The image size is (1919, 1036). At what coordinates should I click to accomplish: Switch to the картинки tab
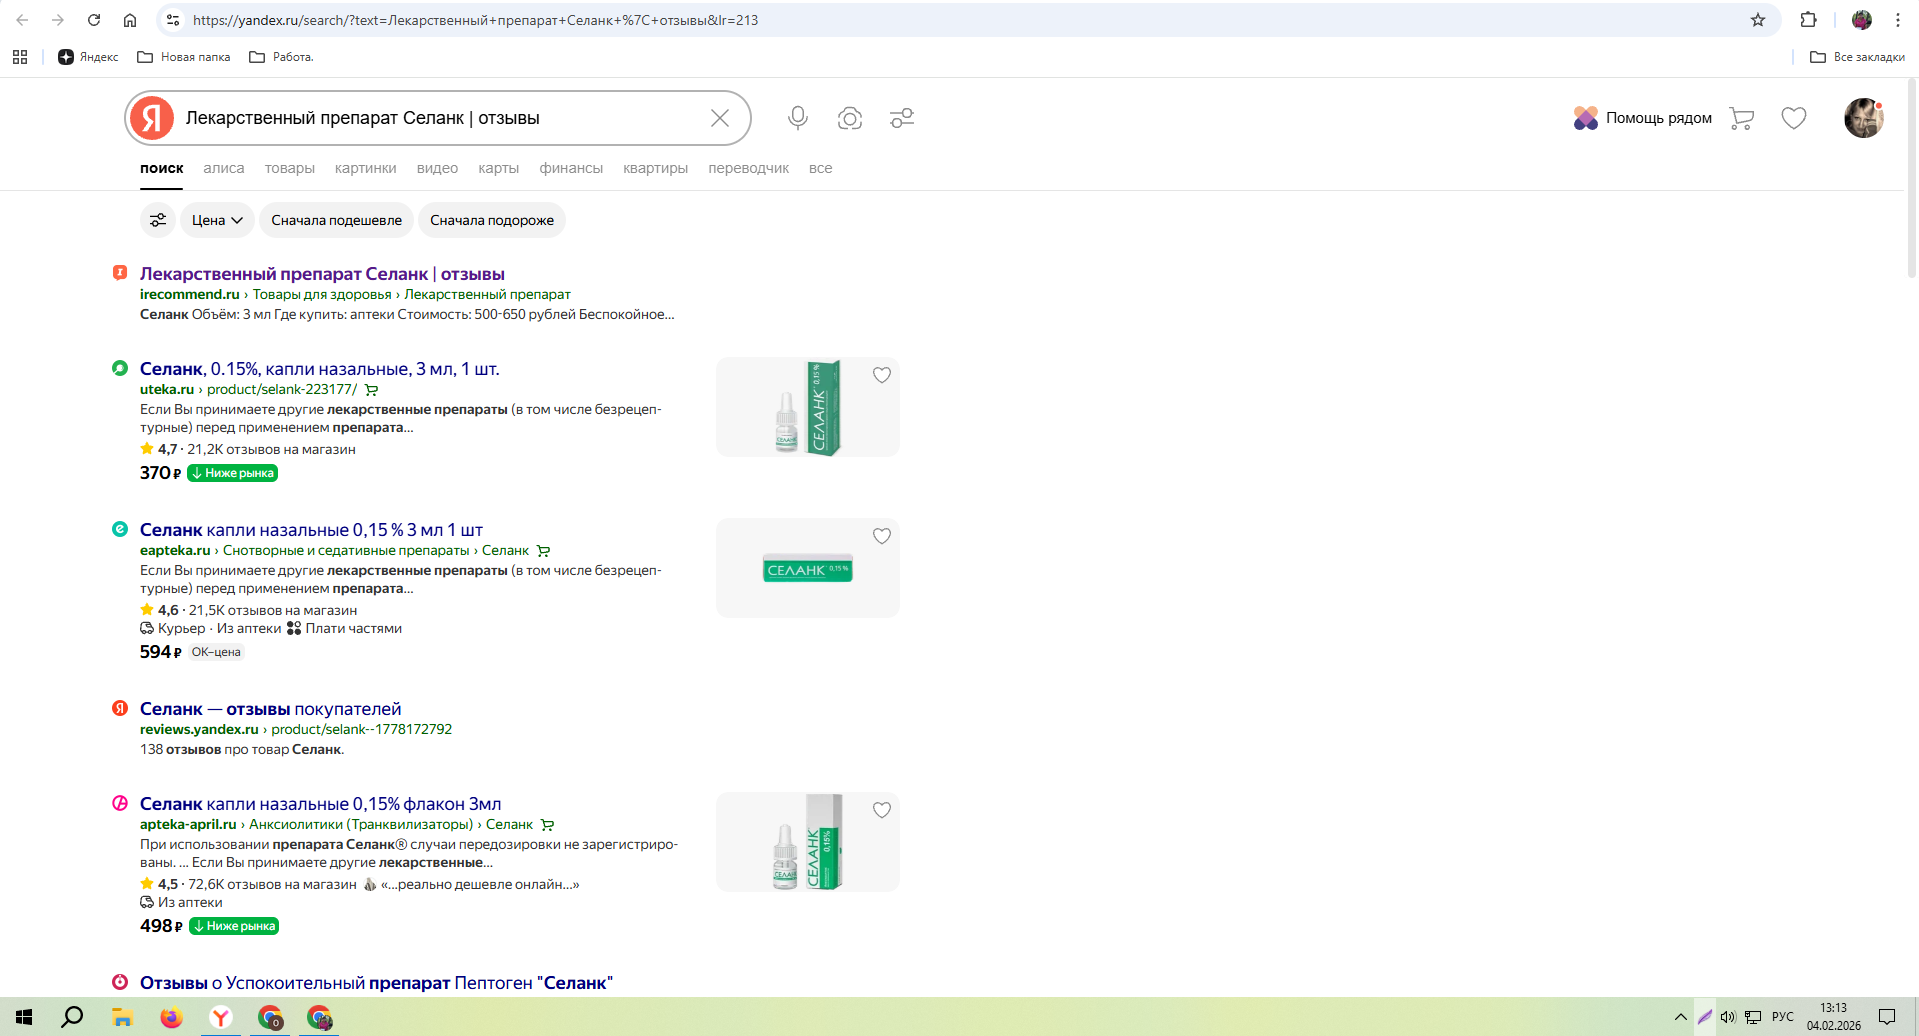(x=365, y=168)
